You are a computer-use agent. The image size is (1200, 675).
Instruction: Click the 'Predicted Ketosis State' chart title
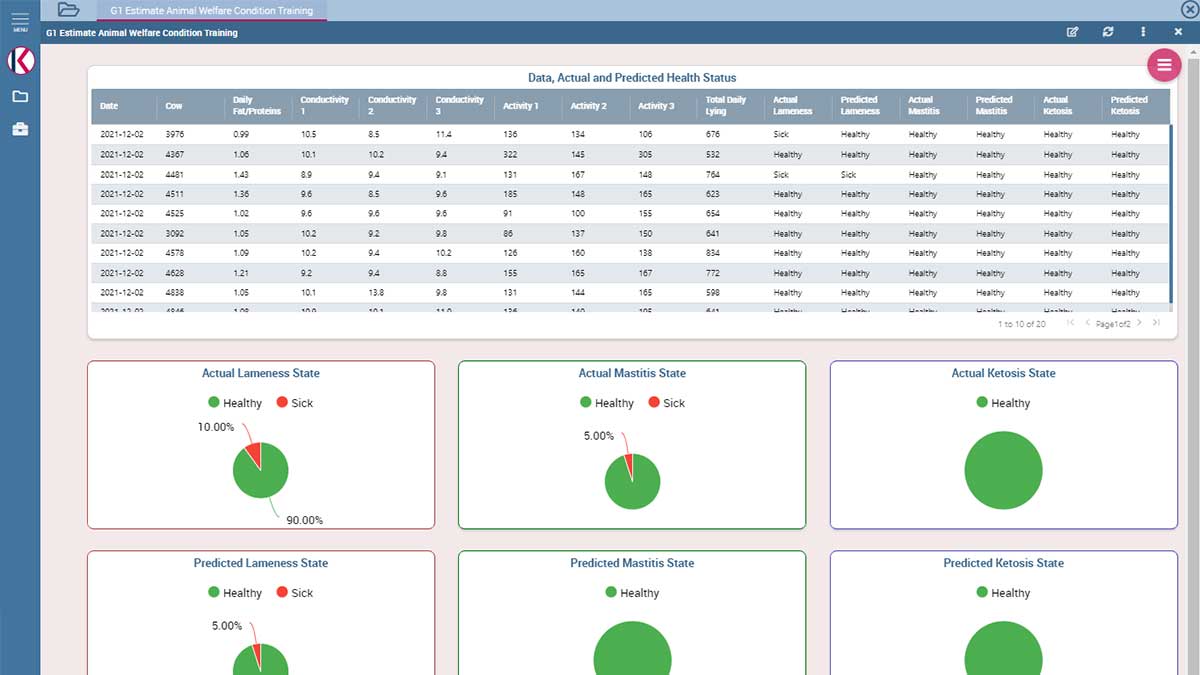point(1003,563)
